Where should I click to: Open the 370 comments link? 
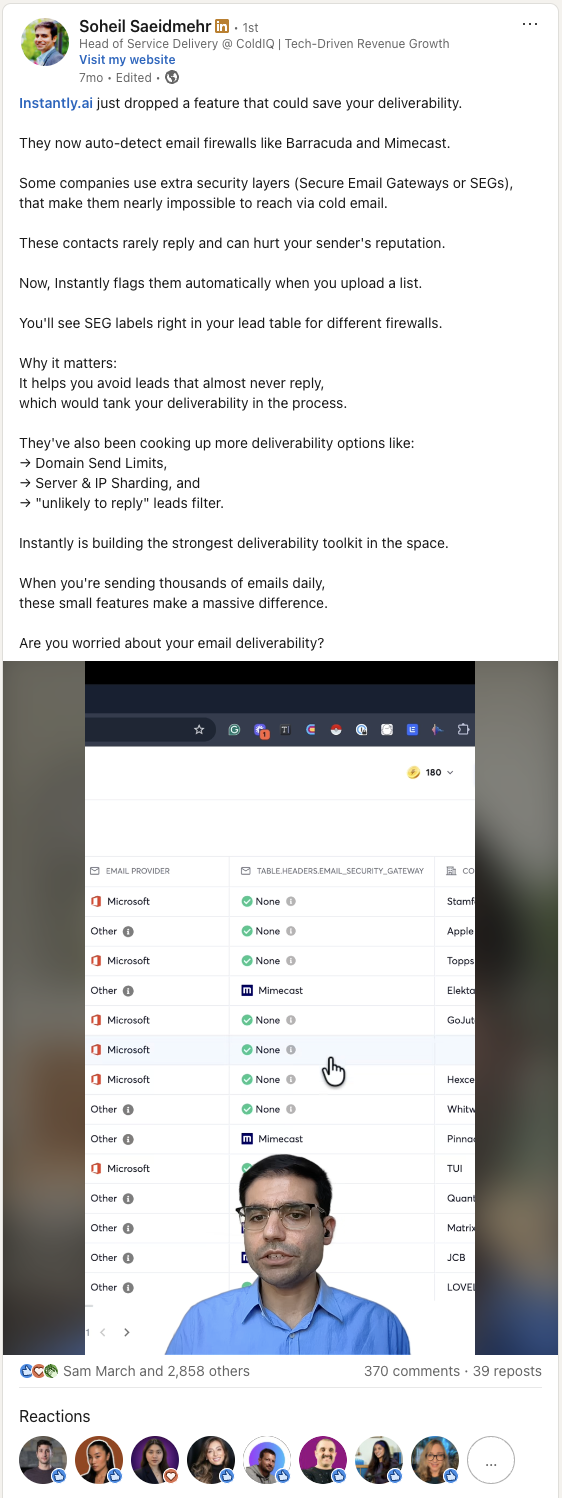(411, 1371)
